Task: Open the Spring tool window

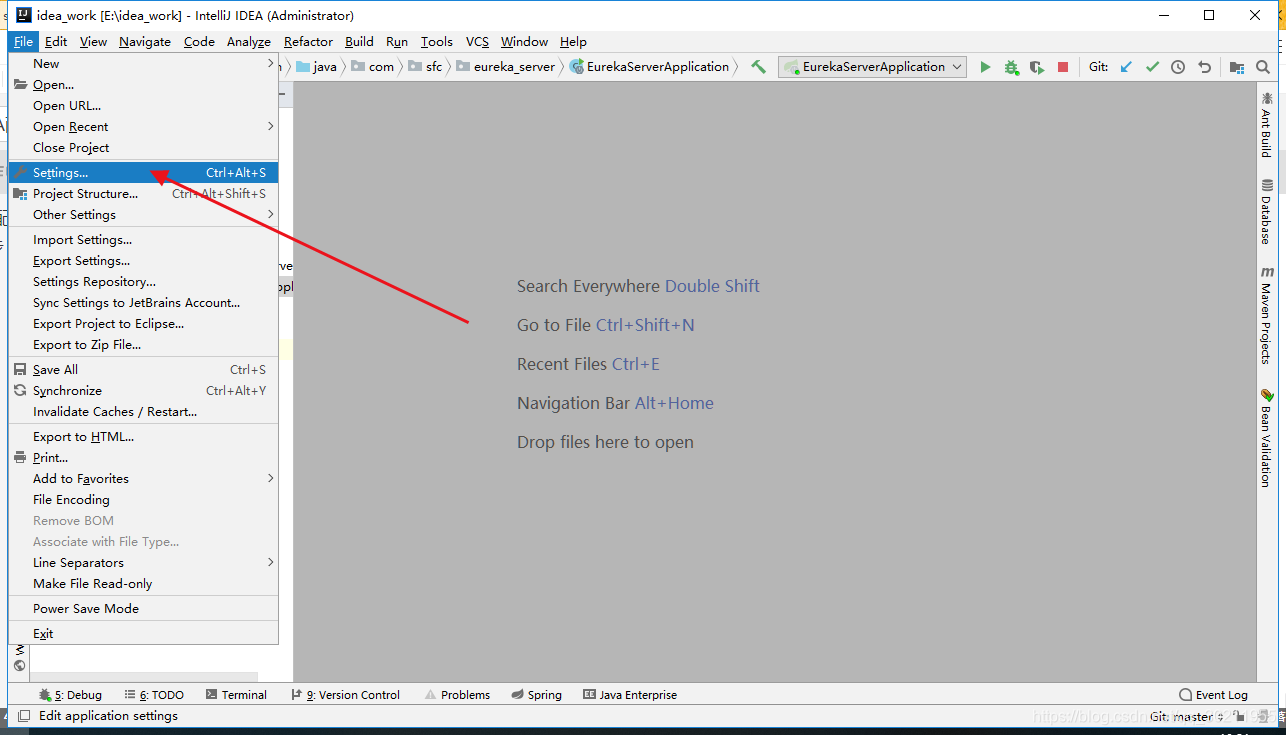Action: 536,695
